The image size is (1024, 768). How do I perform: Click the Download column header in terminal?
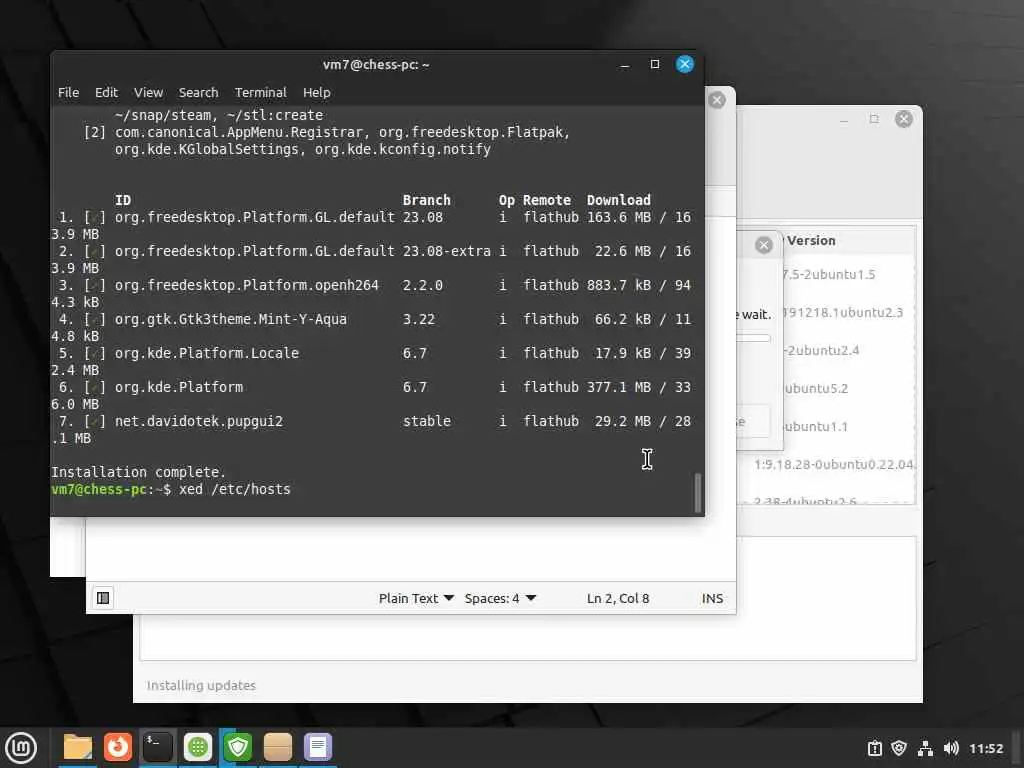pyautogui.click(x=618, y=200)
